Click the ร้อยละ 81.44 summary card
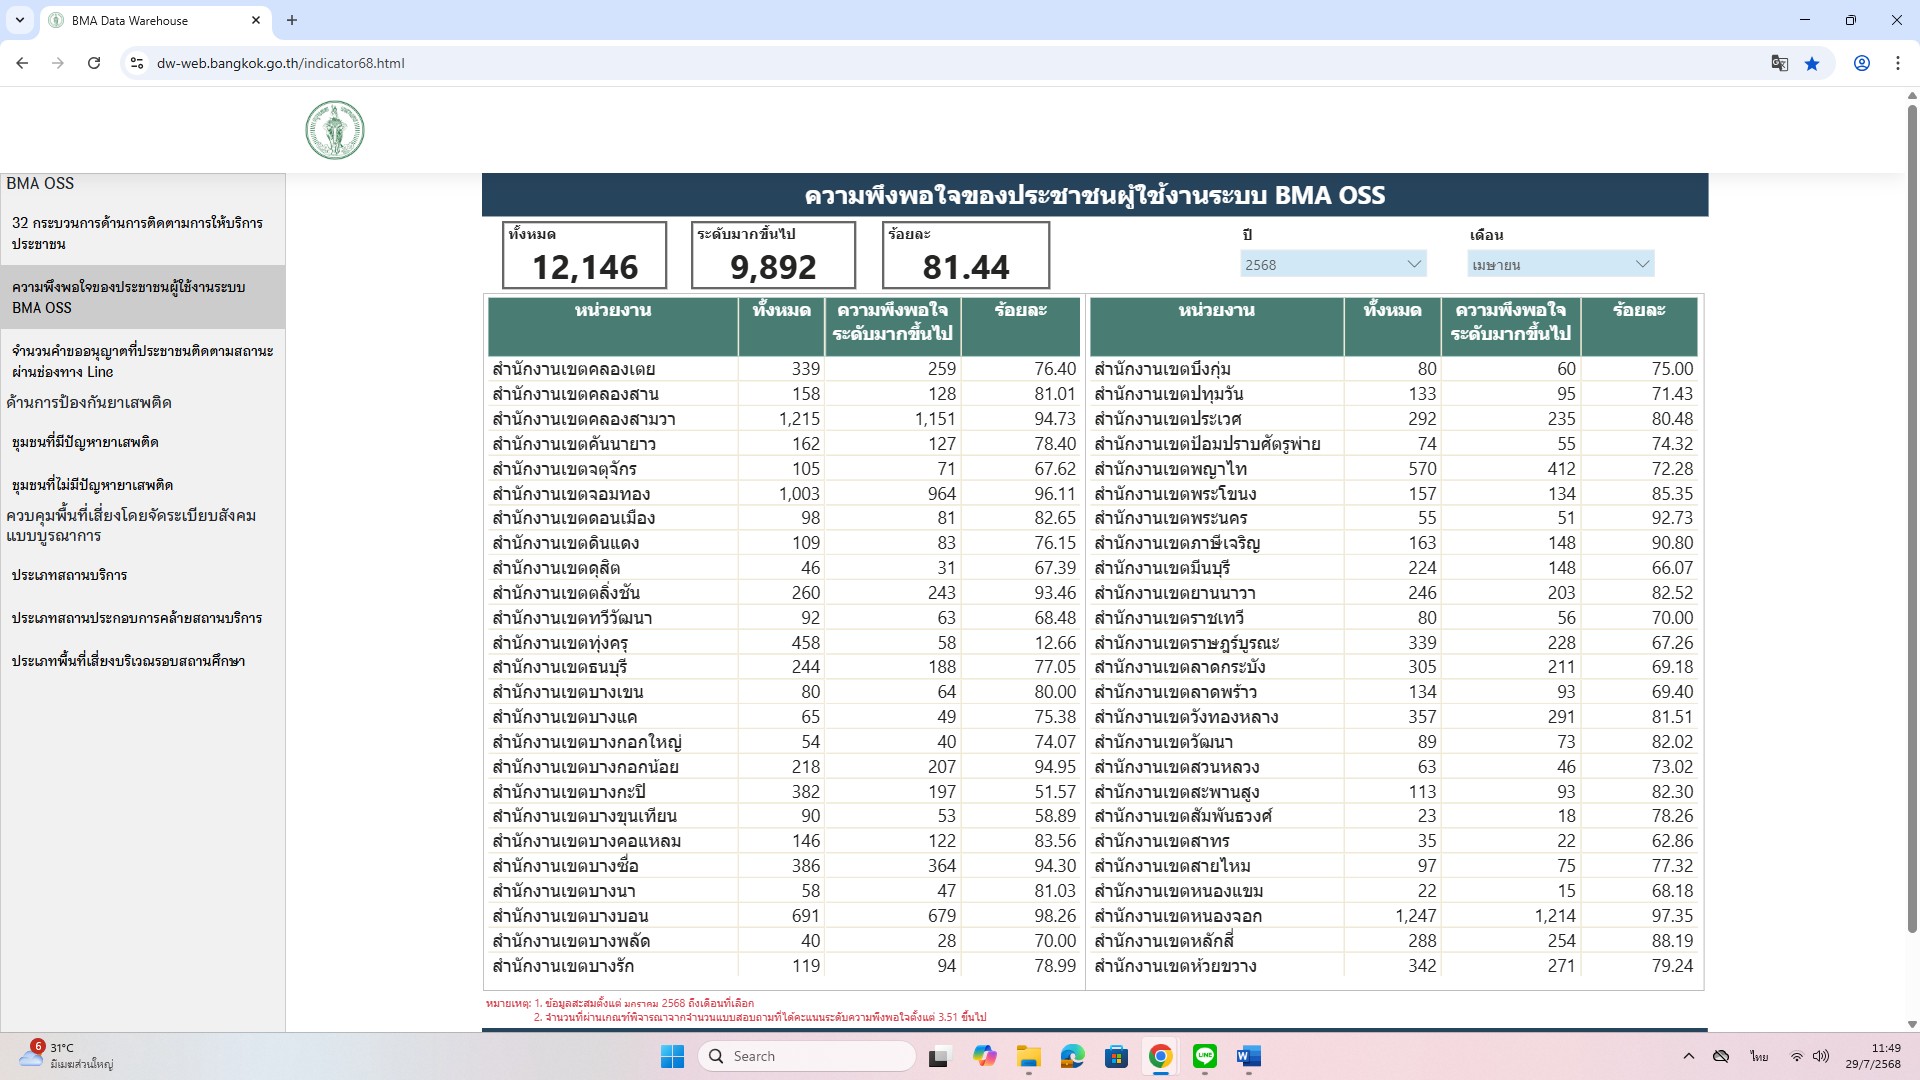 tap(966, 255)
